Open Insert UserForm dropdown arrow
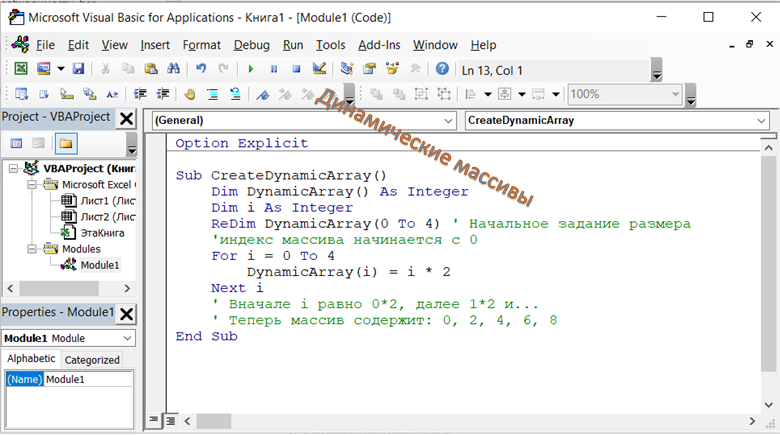 coord(61,69)
